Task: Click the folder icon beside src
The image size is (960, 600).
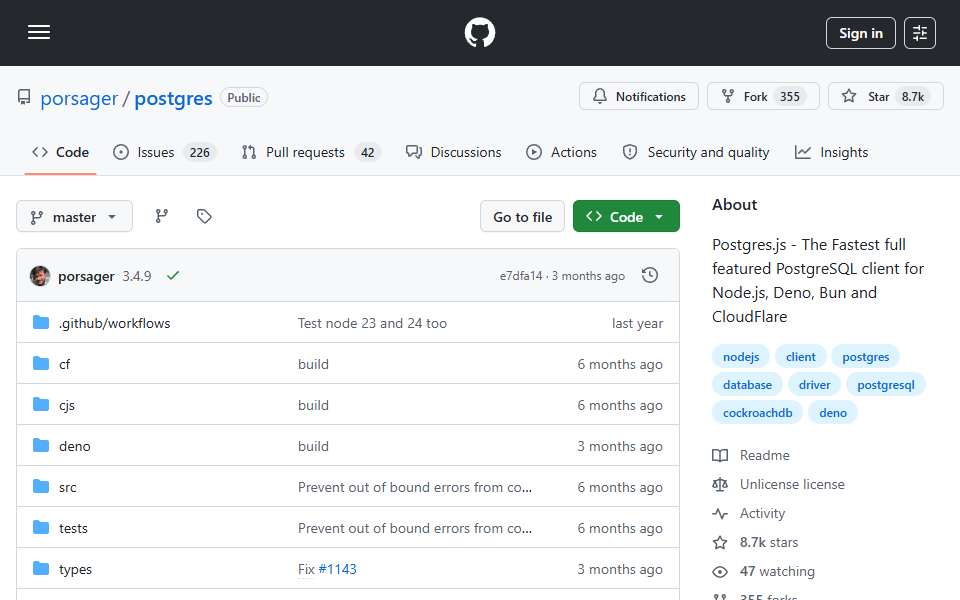Action: 40,486
